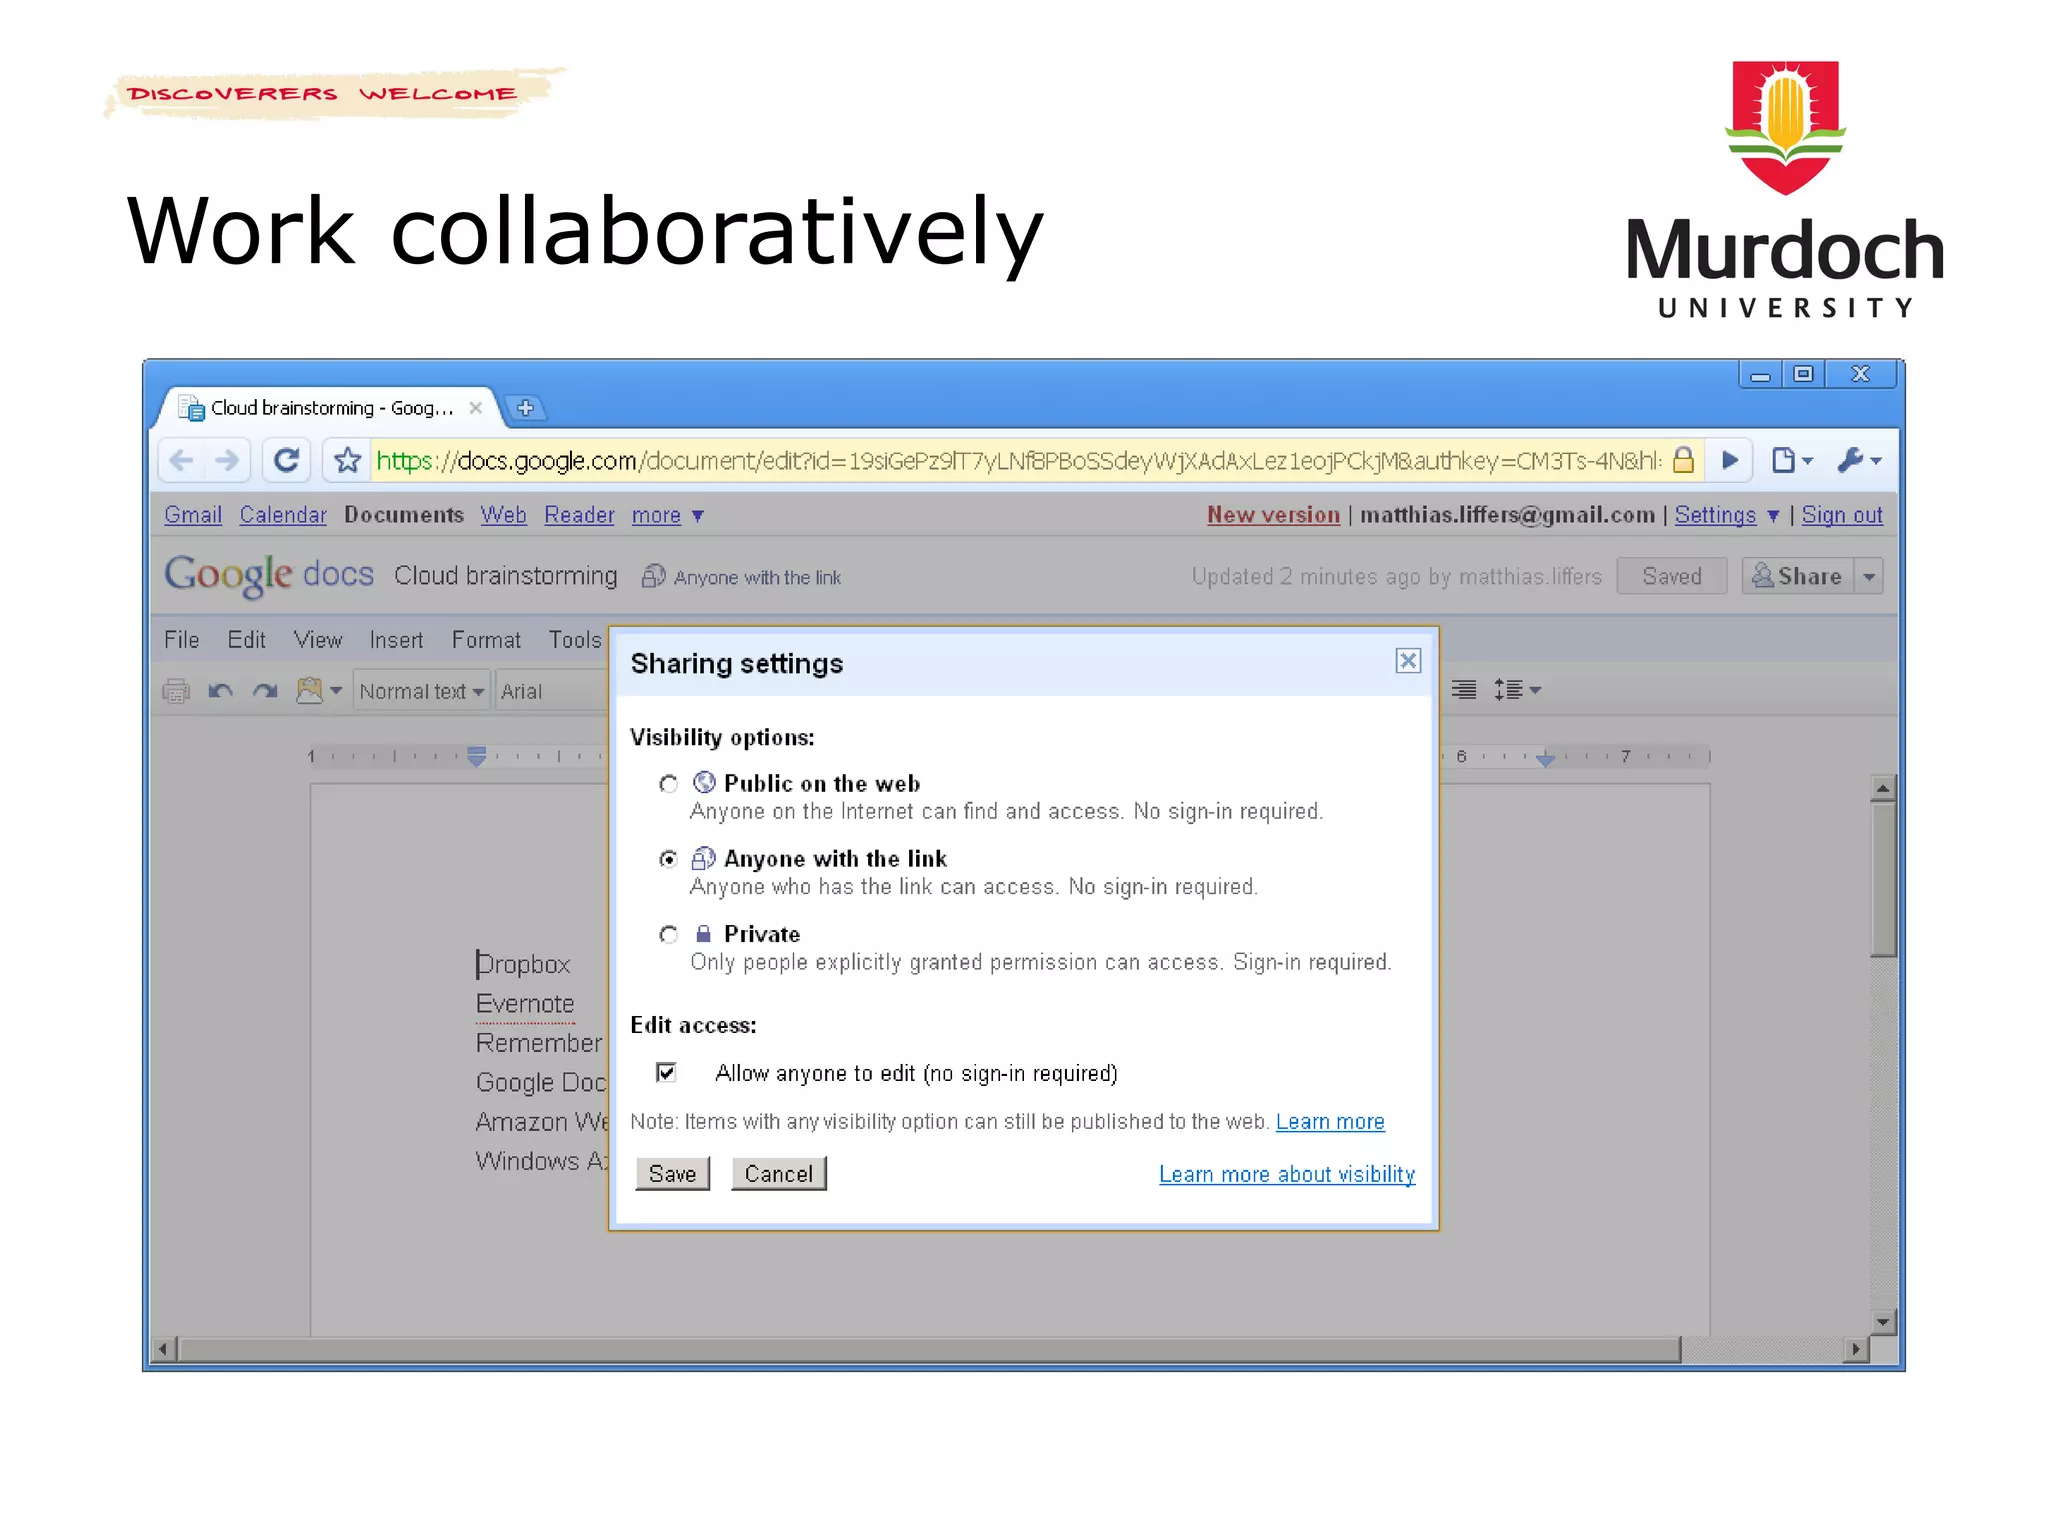Viewport: 2048px width, 1536px height.
Task: Click the undo icon
Action: (x=220, y=691)
